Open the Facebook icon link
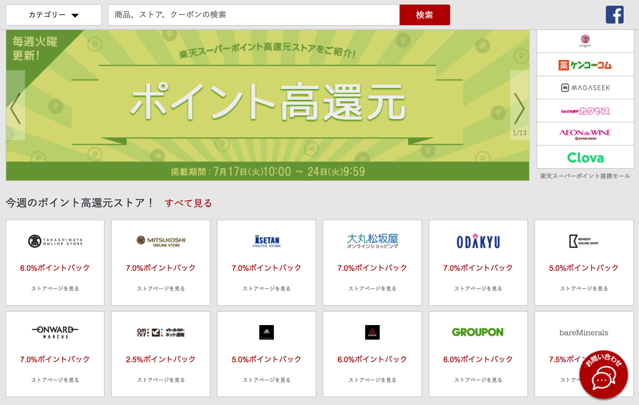Image resolution: width=639 pixels, height=405 pixels. pos(615,15)
